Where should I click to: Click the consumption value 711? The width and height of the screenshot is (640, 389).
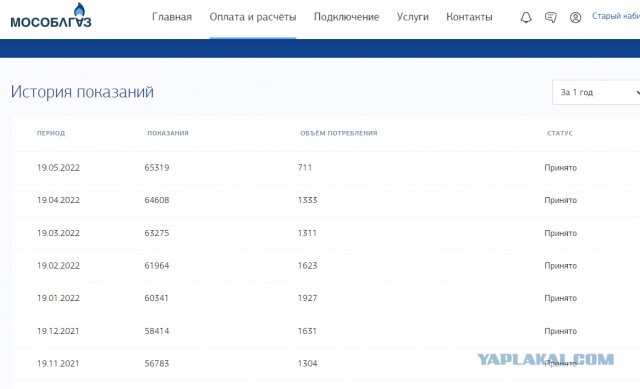pyautogui.click(x=305, y=168)
